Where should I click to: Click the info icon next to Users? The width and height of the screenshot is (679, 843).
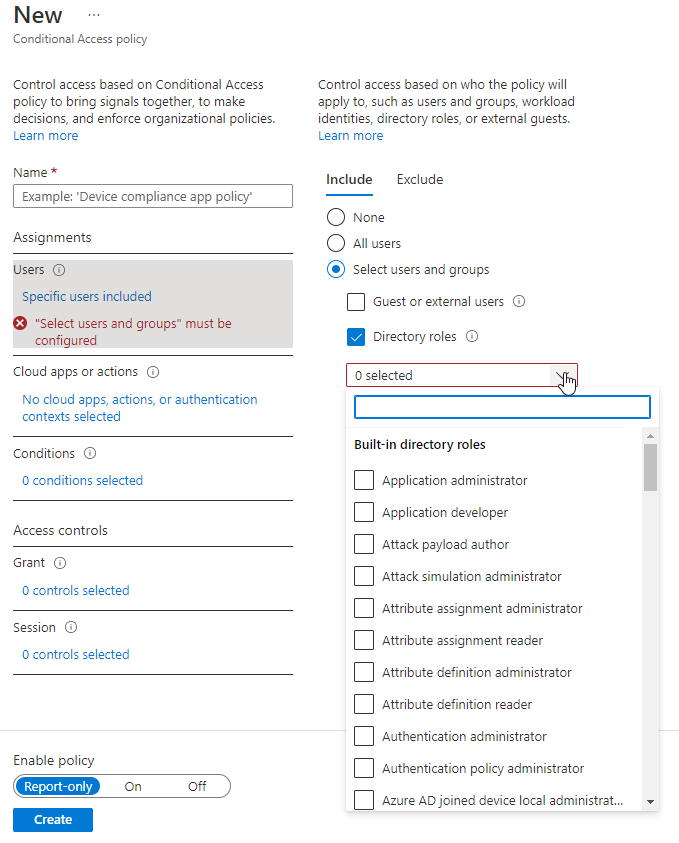coord(59,270)
